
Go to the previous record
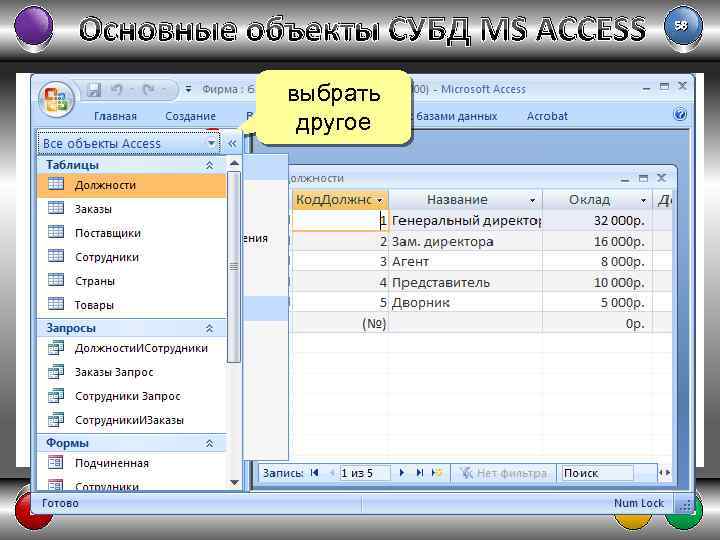[x=332, y=472]
